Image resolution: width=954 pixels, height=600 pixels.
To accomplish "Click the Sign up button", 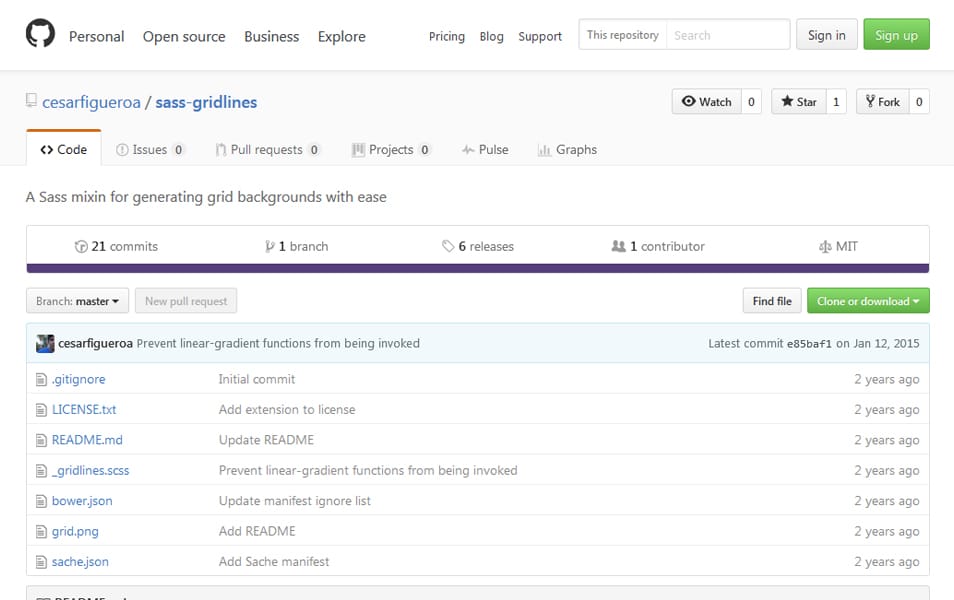I will 895,33.
